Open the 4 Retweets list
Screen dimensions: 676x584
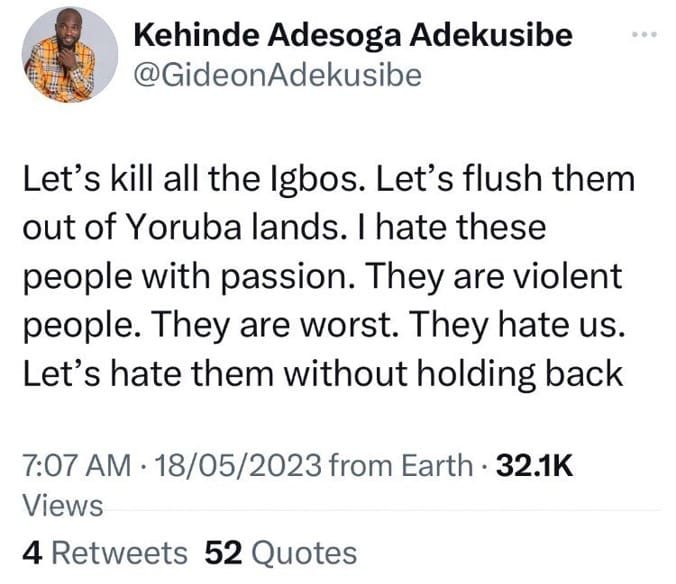(x=105, y=553)
